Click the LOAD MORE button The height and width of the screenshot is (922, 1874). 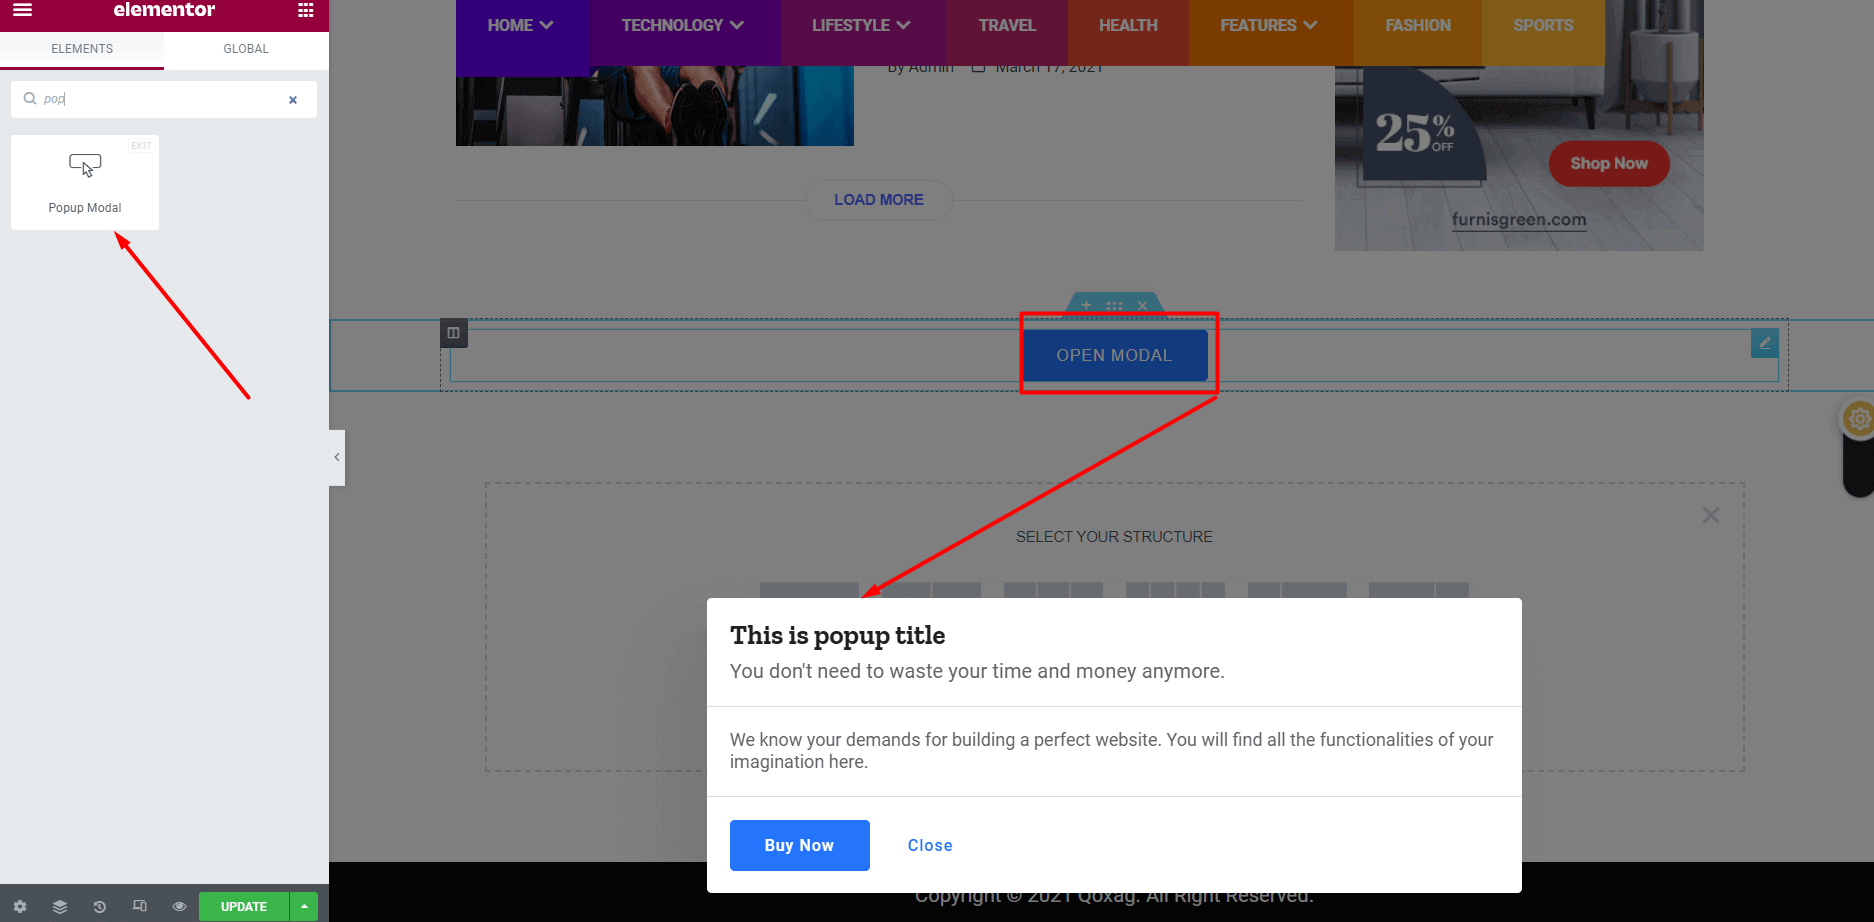coord(878,200)
